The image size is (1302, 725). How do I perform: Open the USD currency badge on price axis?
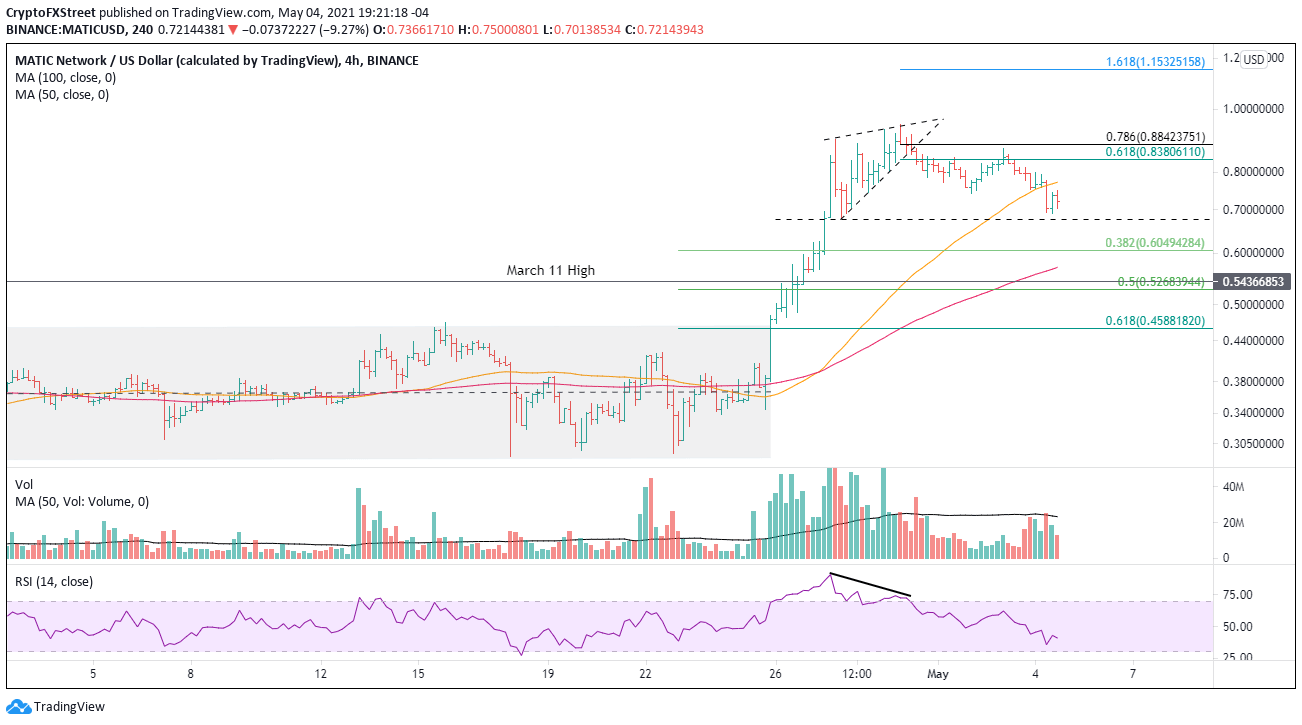pyautogui.click(x=1254, y=59)
